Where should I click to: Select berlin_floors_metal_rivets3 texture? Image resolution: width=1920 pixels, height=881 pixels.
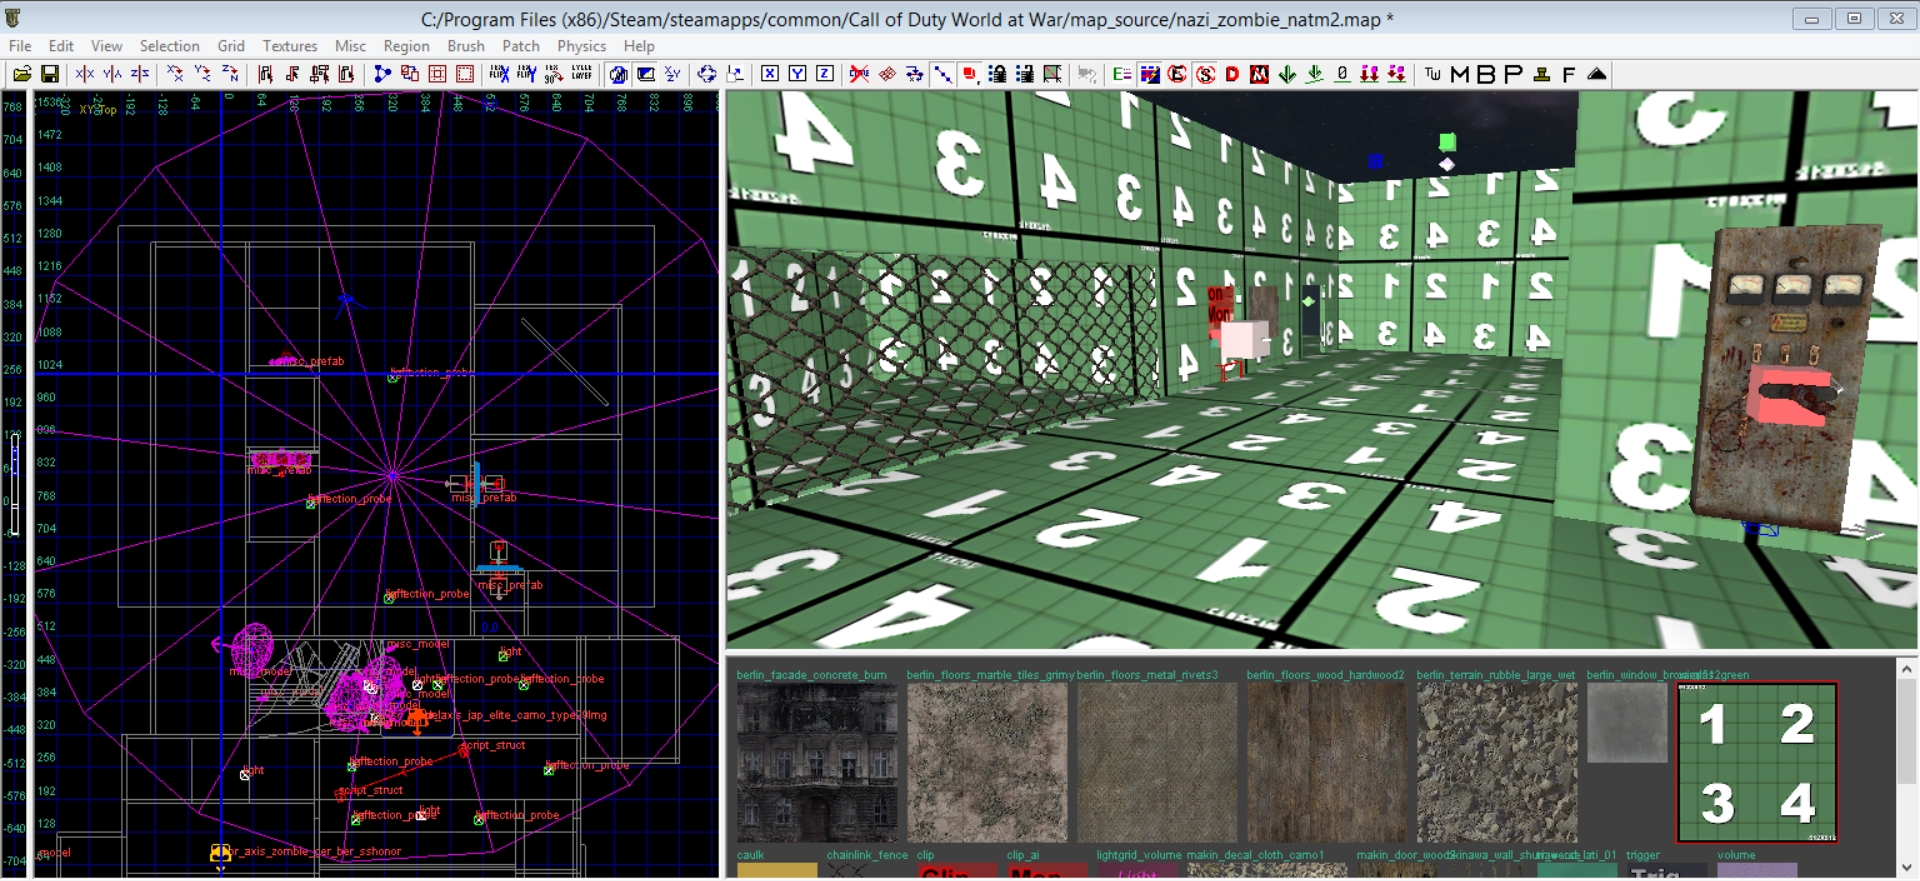(x=1157, y=762)
